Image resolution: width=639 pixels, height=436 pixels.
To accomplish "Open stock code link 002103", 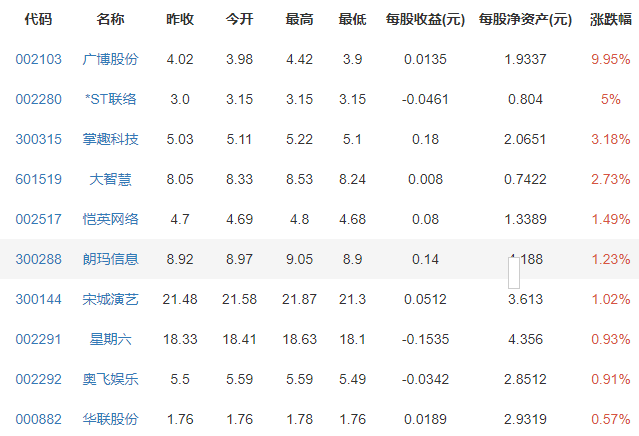I will pyautogui.click(x=38, y=59).
